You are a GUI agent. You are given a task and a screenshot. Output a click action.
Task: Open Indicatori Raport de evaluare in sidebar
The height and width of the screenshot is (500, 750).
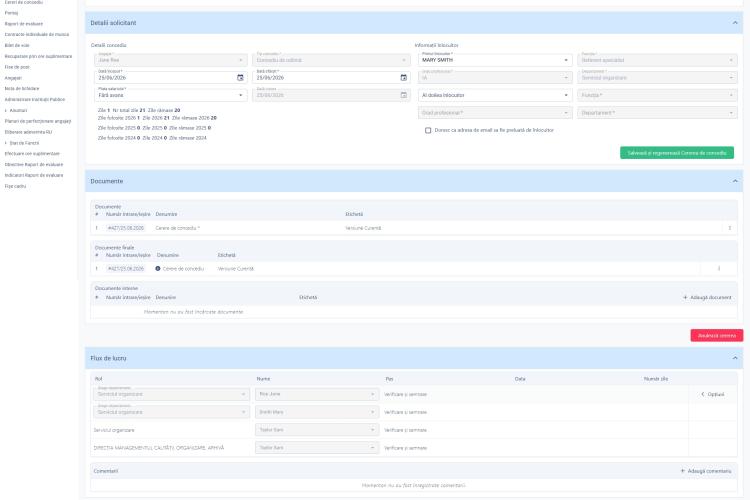34,175
